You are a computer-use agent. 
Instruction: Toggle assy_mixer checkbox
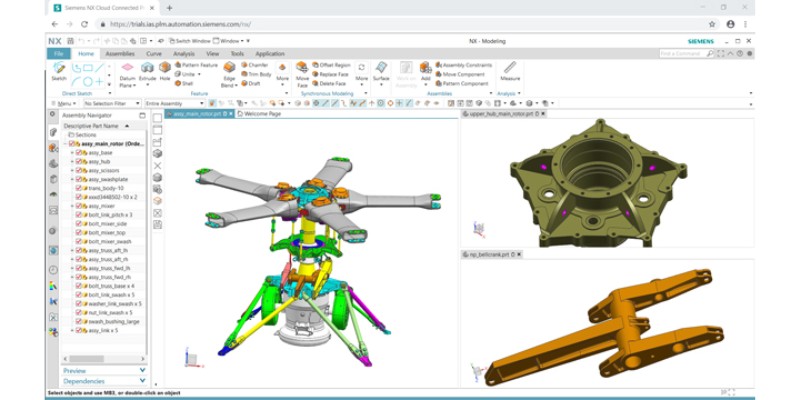click(x=79, y=206)
